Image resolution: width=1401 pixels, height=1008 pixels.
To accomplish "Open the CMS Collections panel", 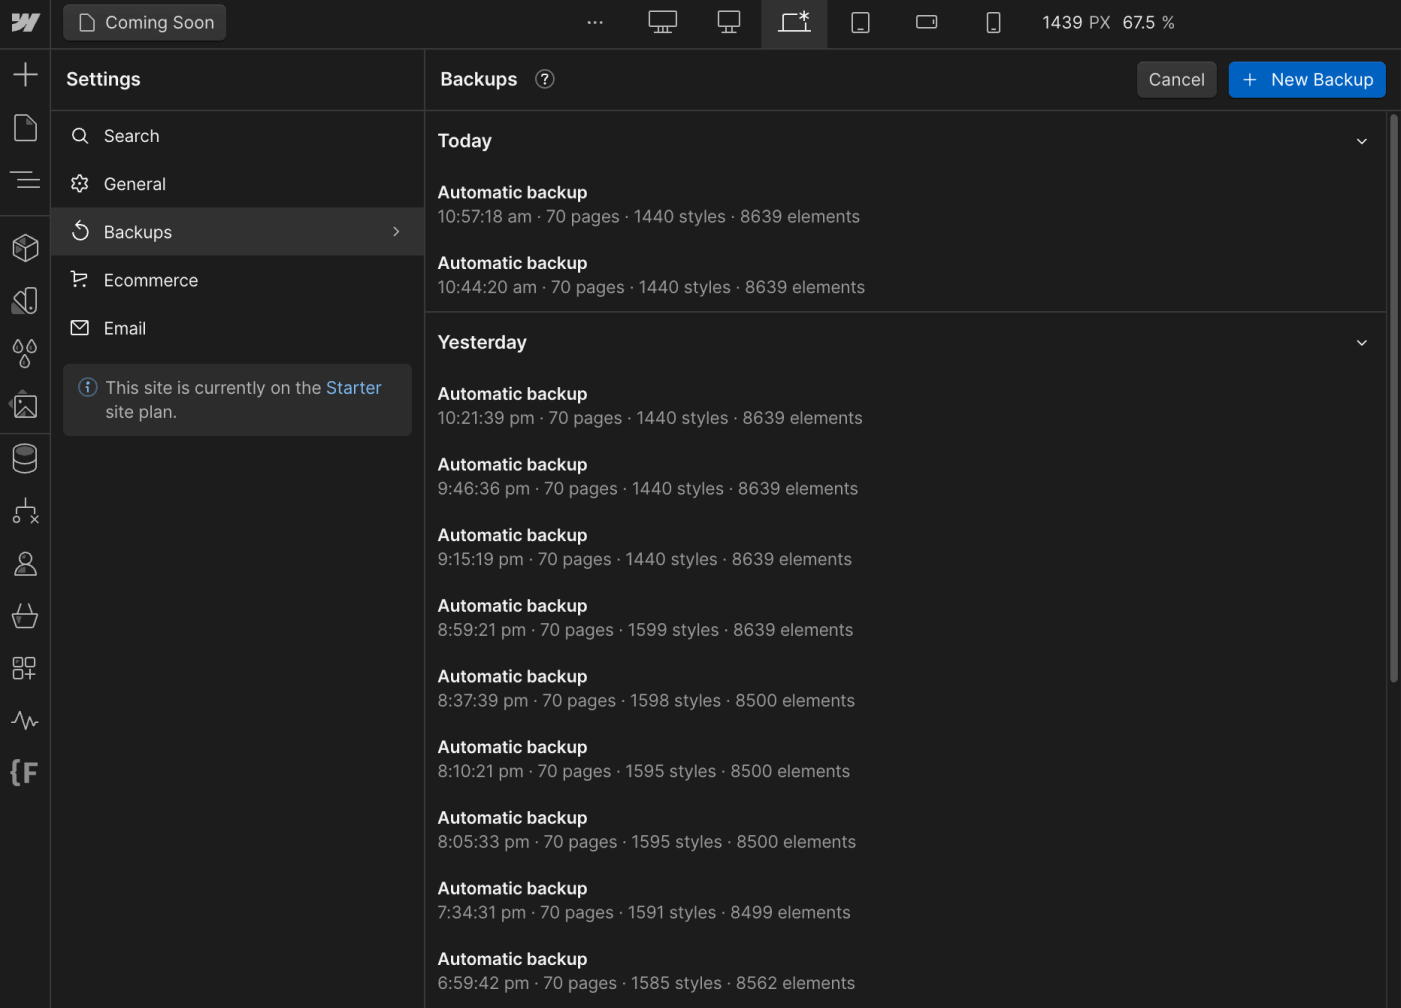I will [24, 458].
